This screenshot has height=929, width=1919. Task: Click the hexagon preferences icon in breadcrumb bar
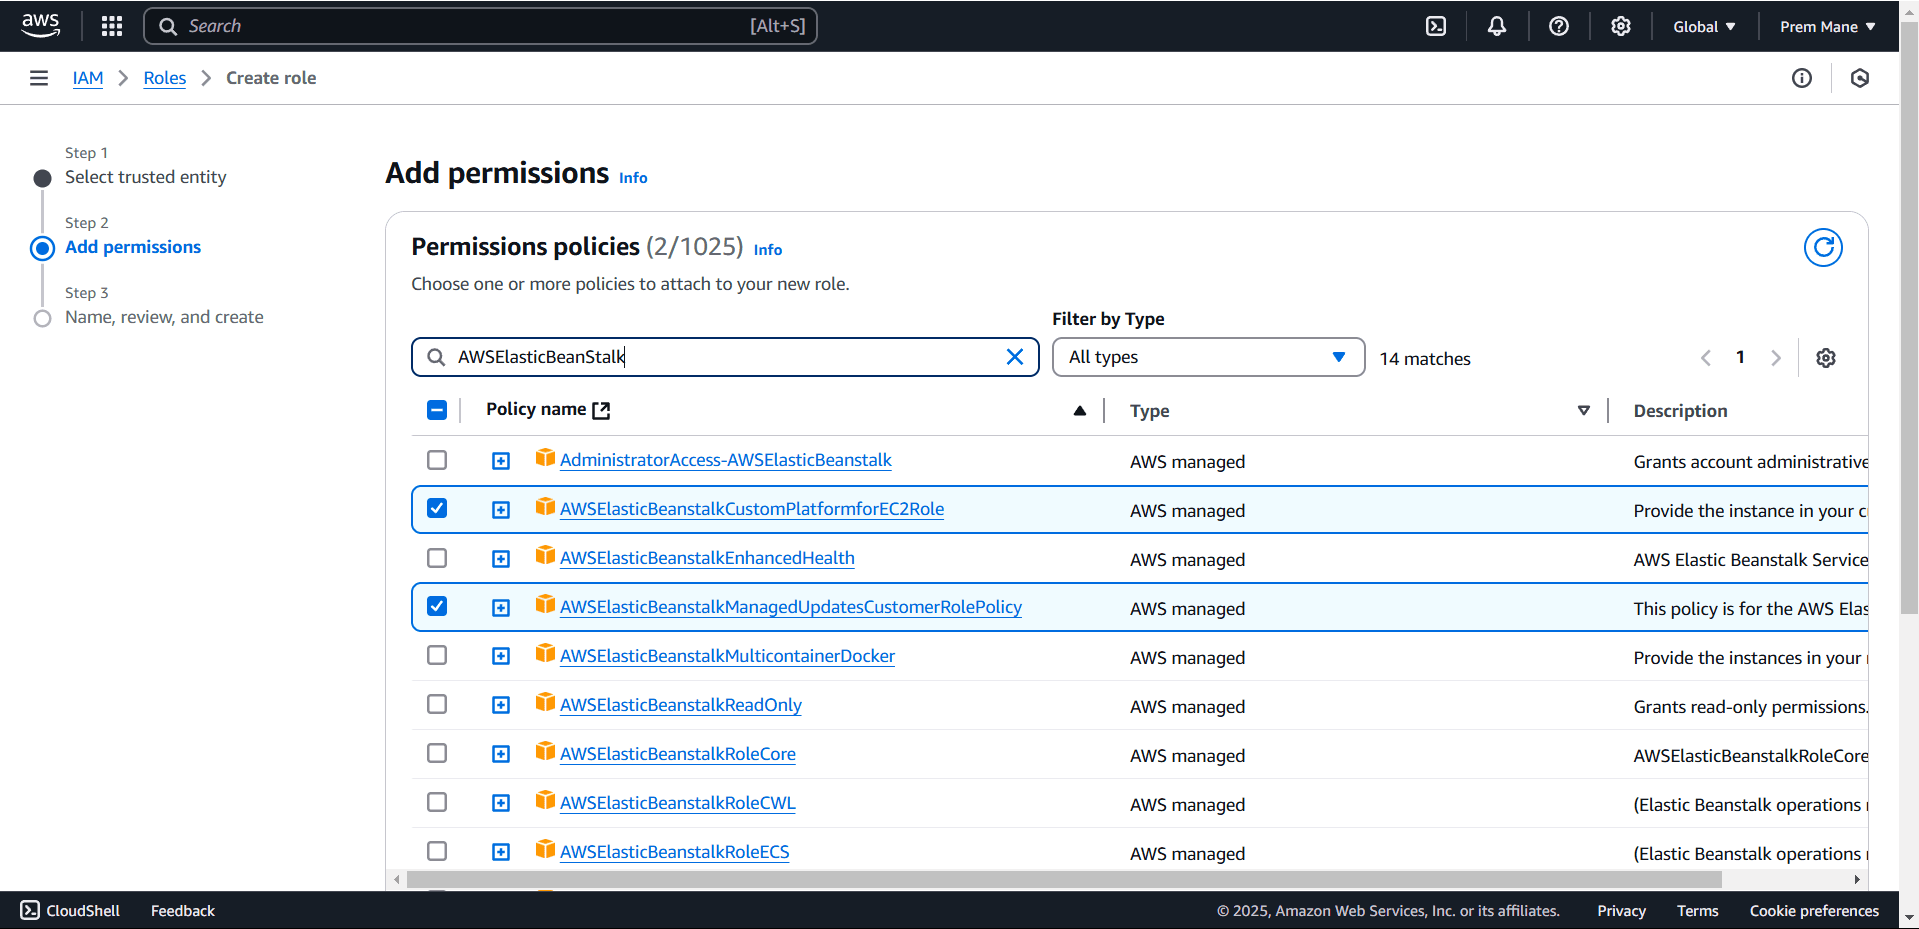tap(1860, 78)
